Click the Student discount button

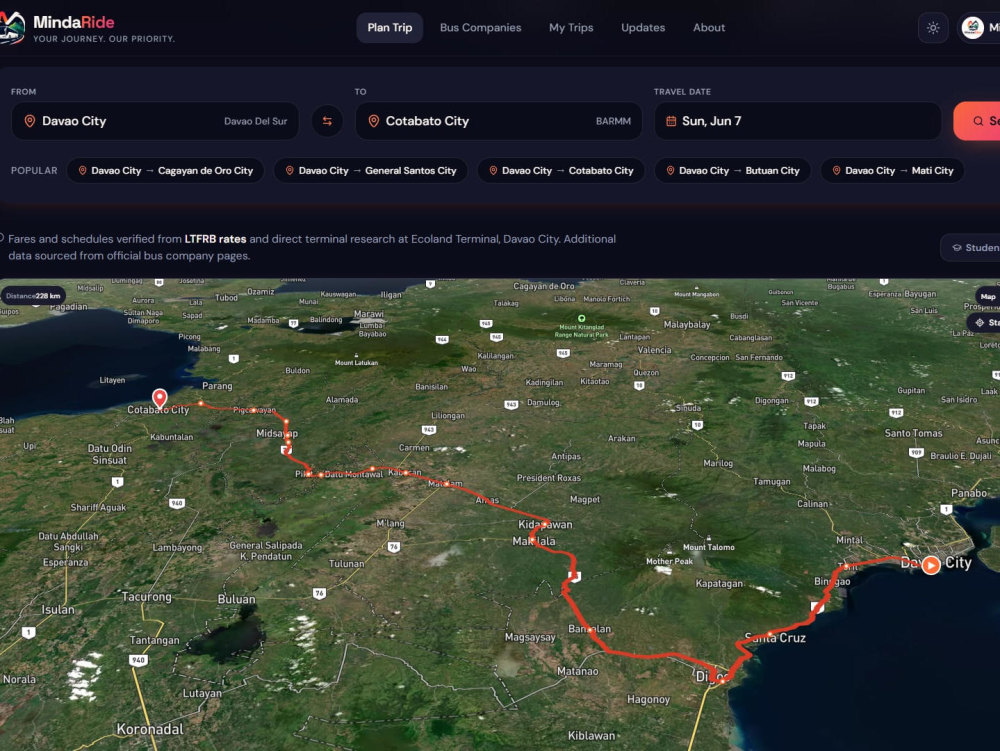(x=971, y=247)
